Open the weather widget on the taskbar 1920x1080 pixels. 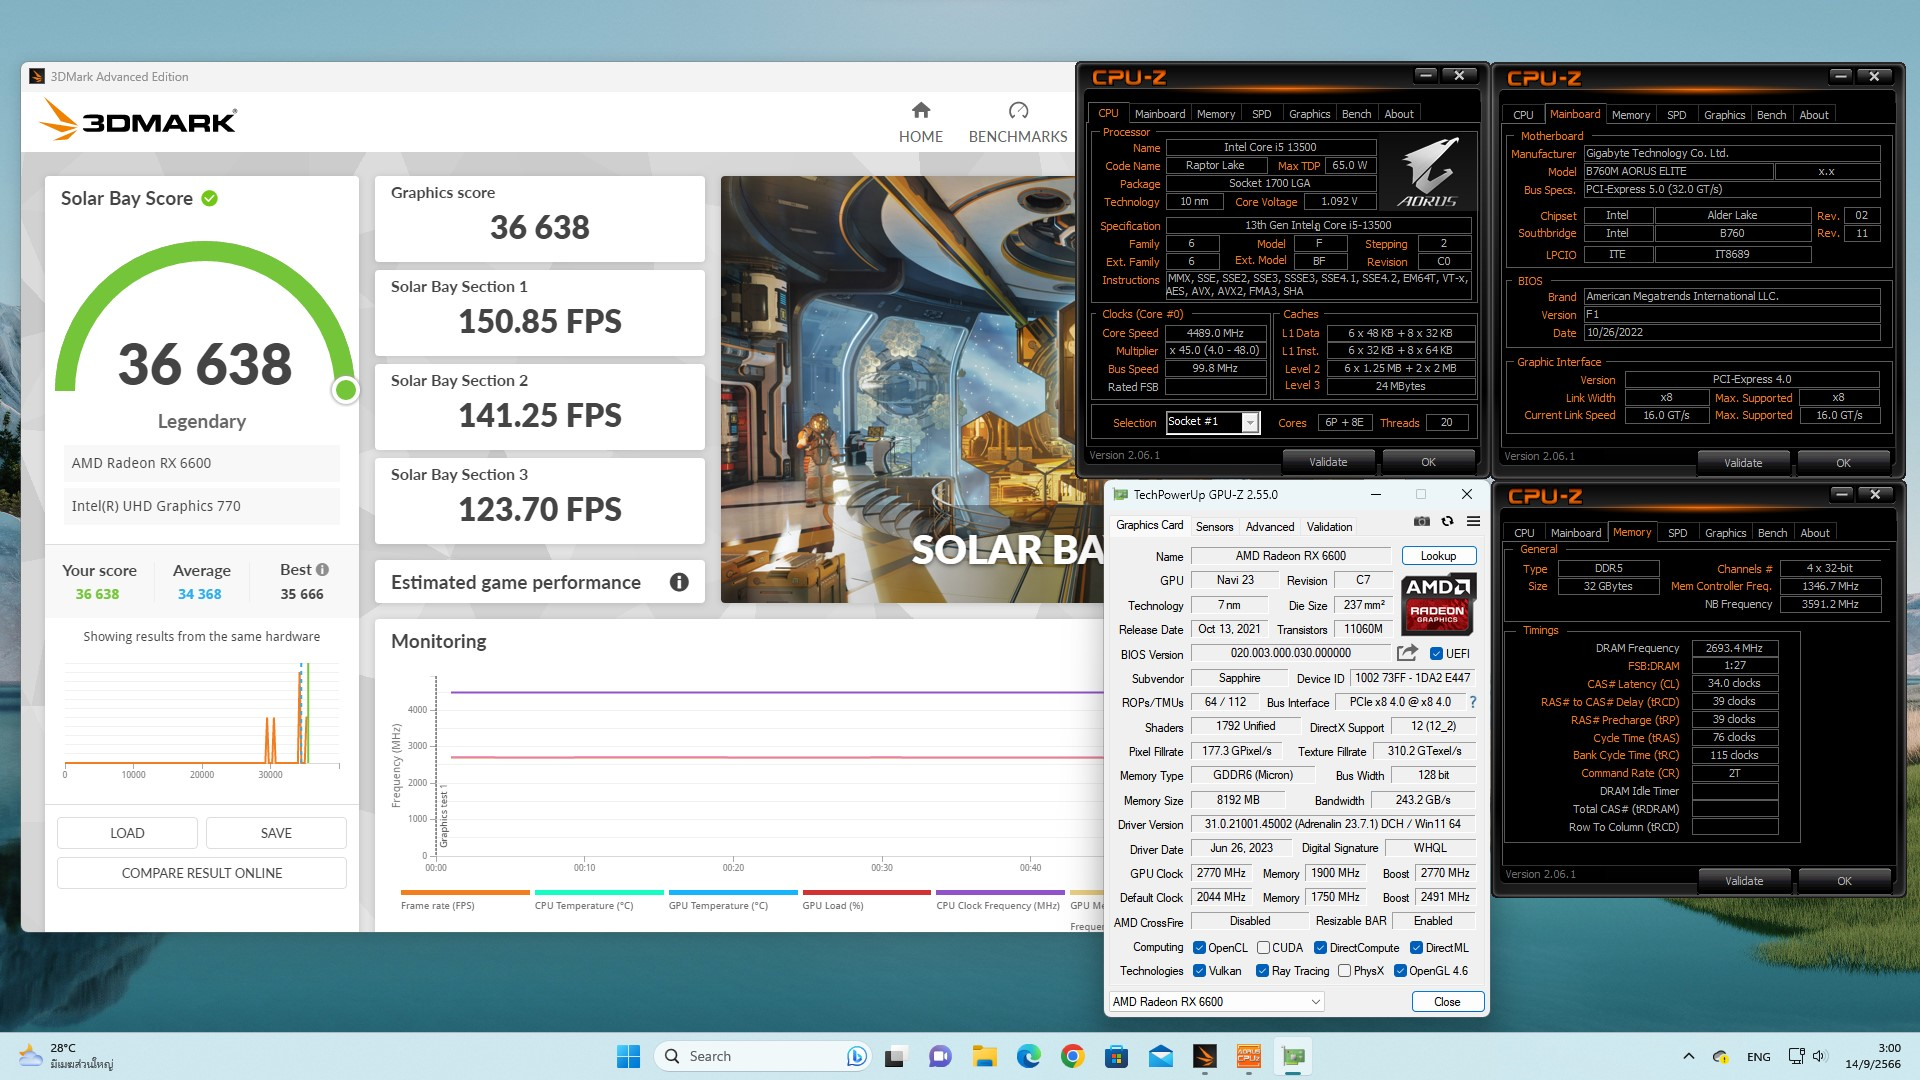[66, 1056]
